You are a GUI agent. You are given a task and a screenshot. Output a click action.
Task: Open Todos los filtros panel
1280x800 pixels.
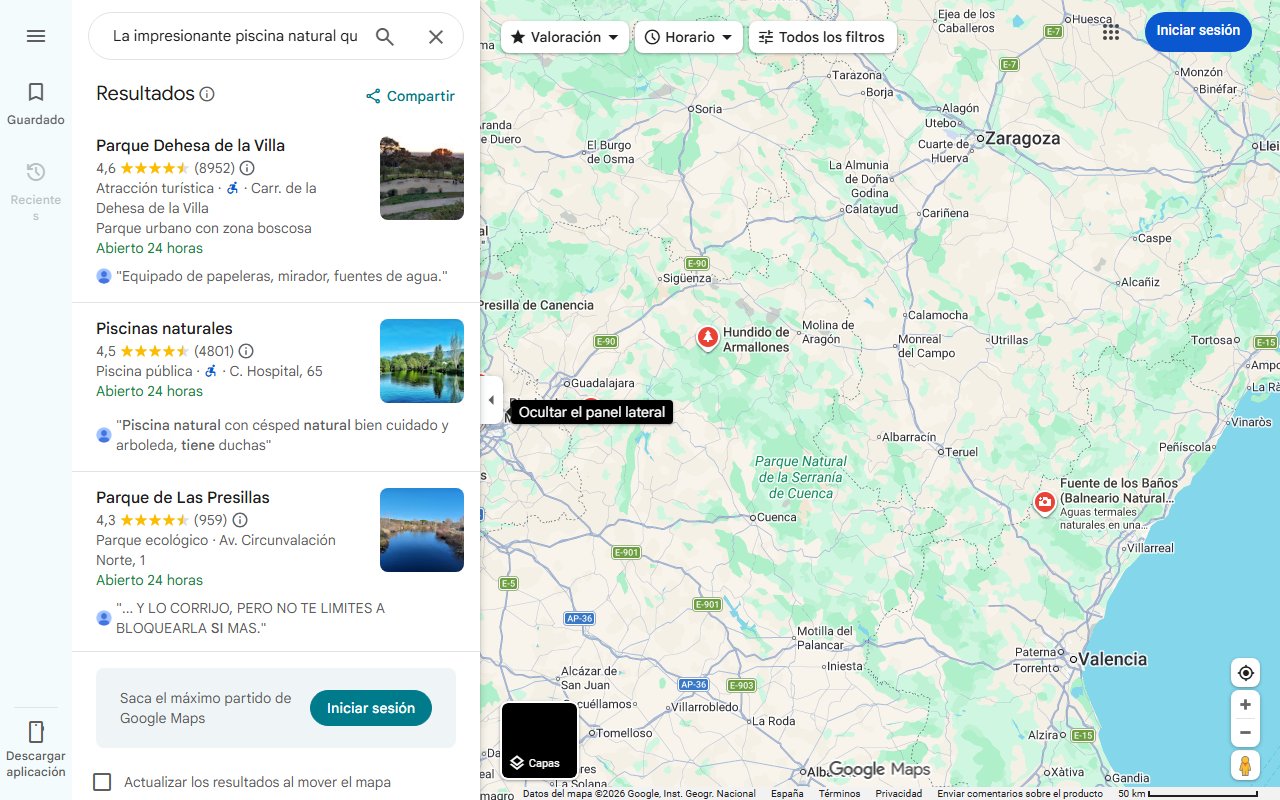click(x=822, y=36)
